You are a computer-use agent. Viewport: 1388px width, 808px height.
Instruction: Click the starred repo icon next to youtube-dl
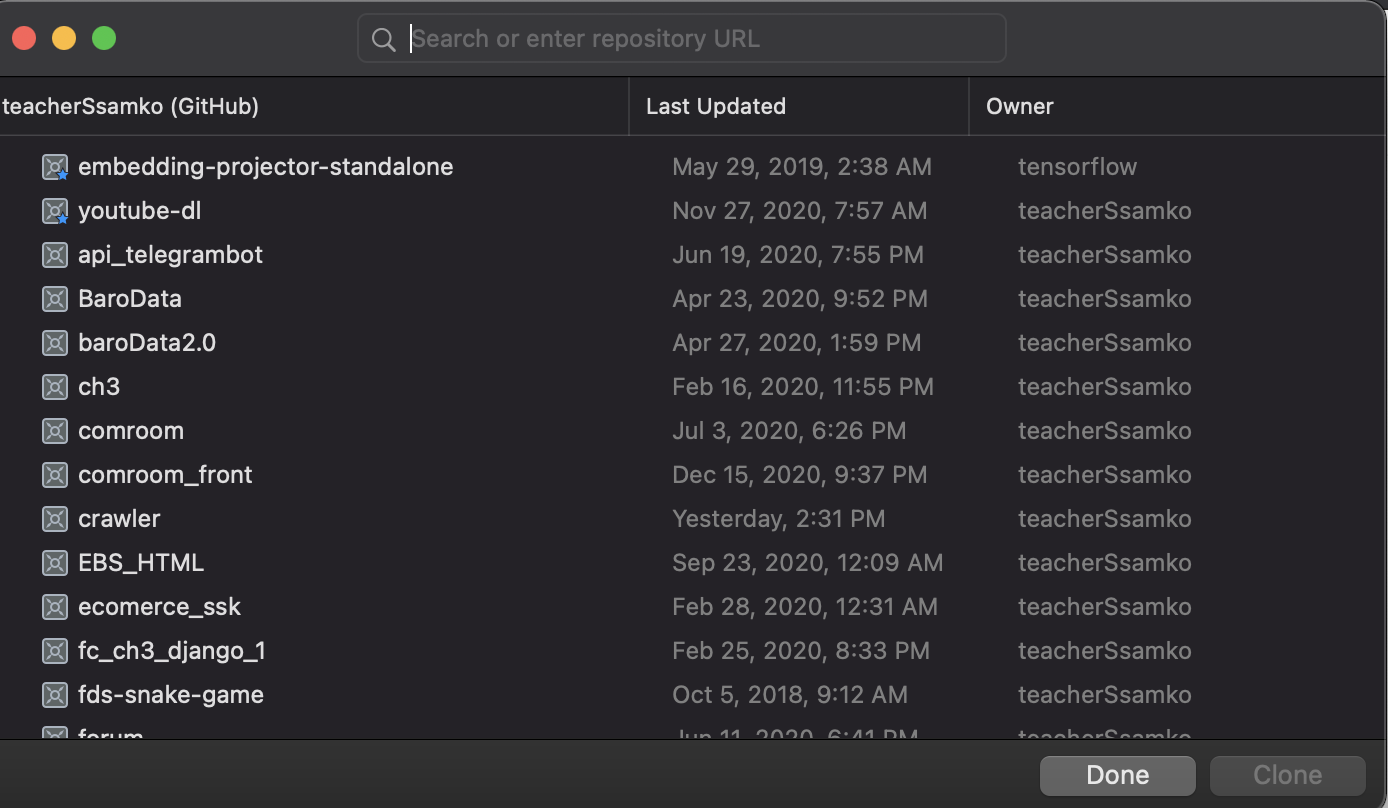click(x=55, y=211)
